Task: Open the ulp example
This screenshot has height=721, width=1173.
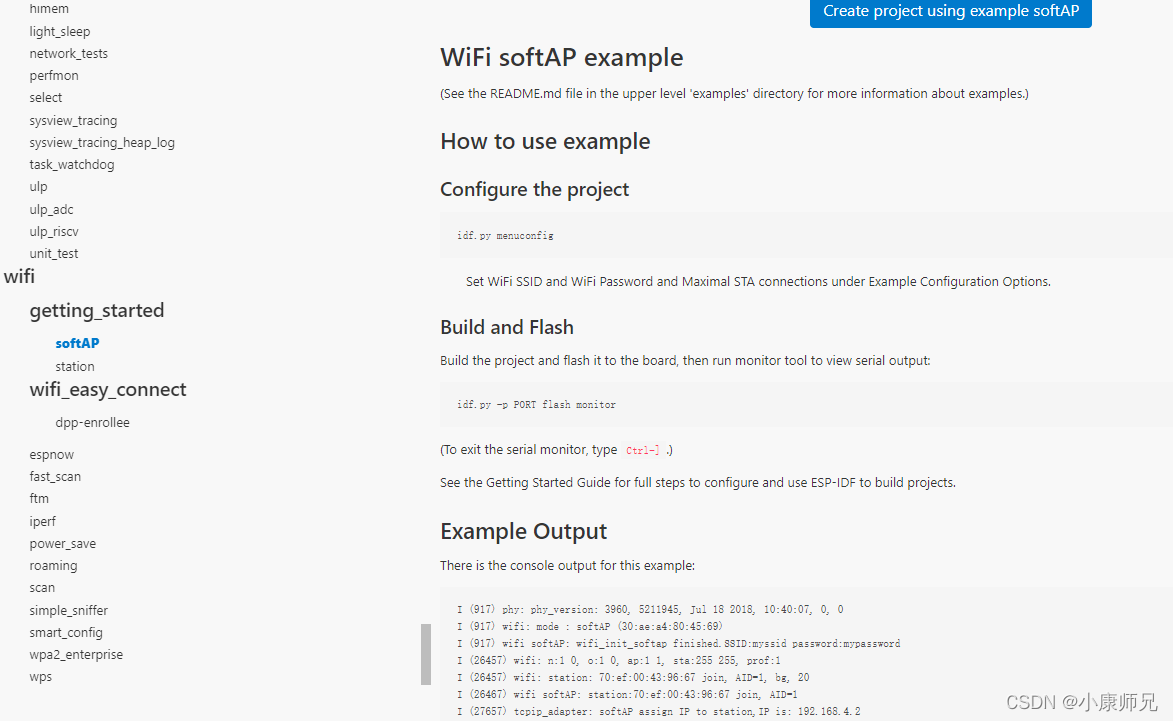Action: click(38, 187)
